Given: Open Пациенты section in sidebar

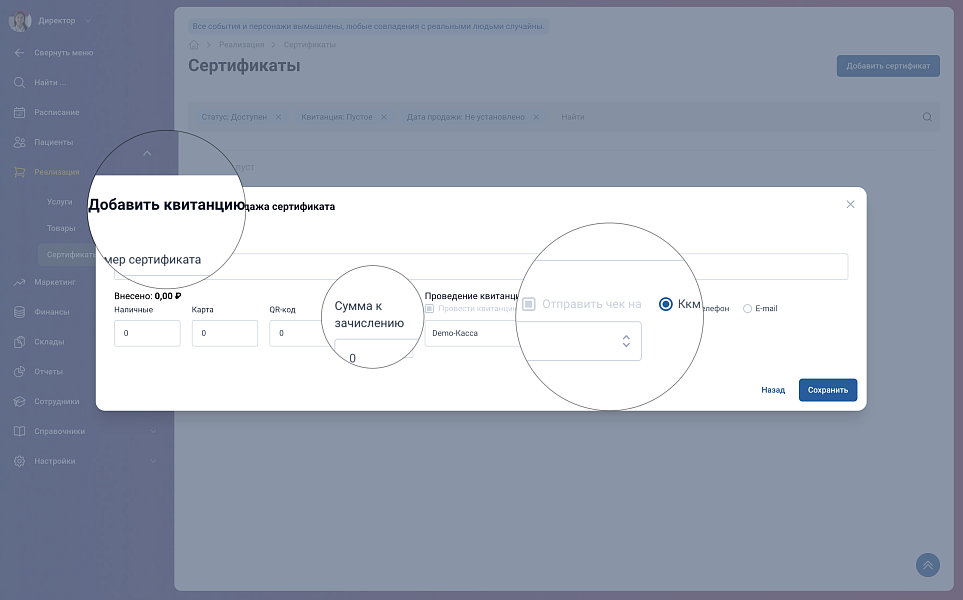Looking at the screenshot, I should (53, 142).
